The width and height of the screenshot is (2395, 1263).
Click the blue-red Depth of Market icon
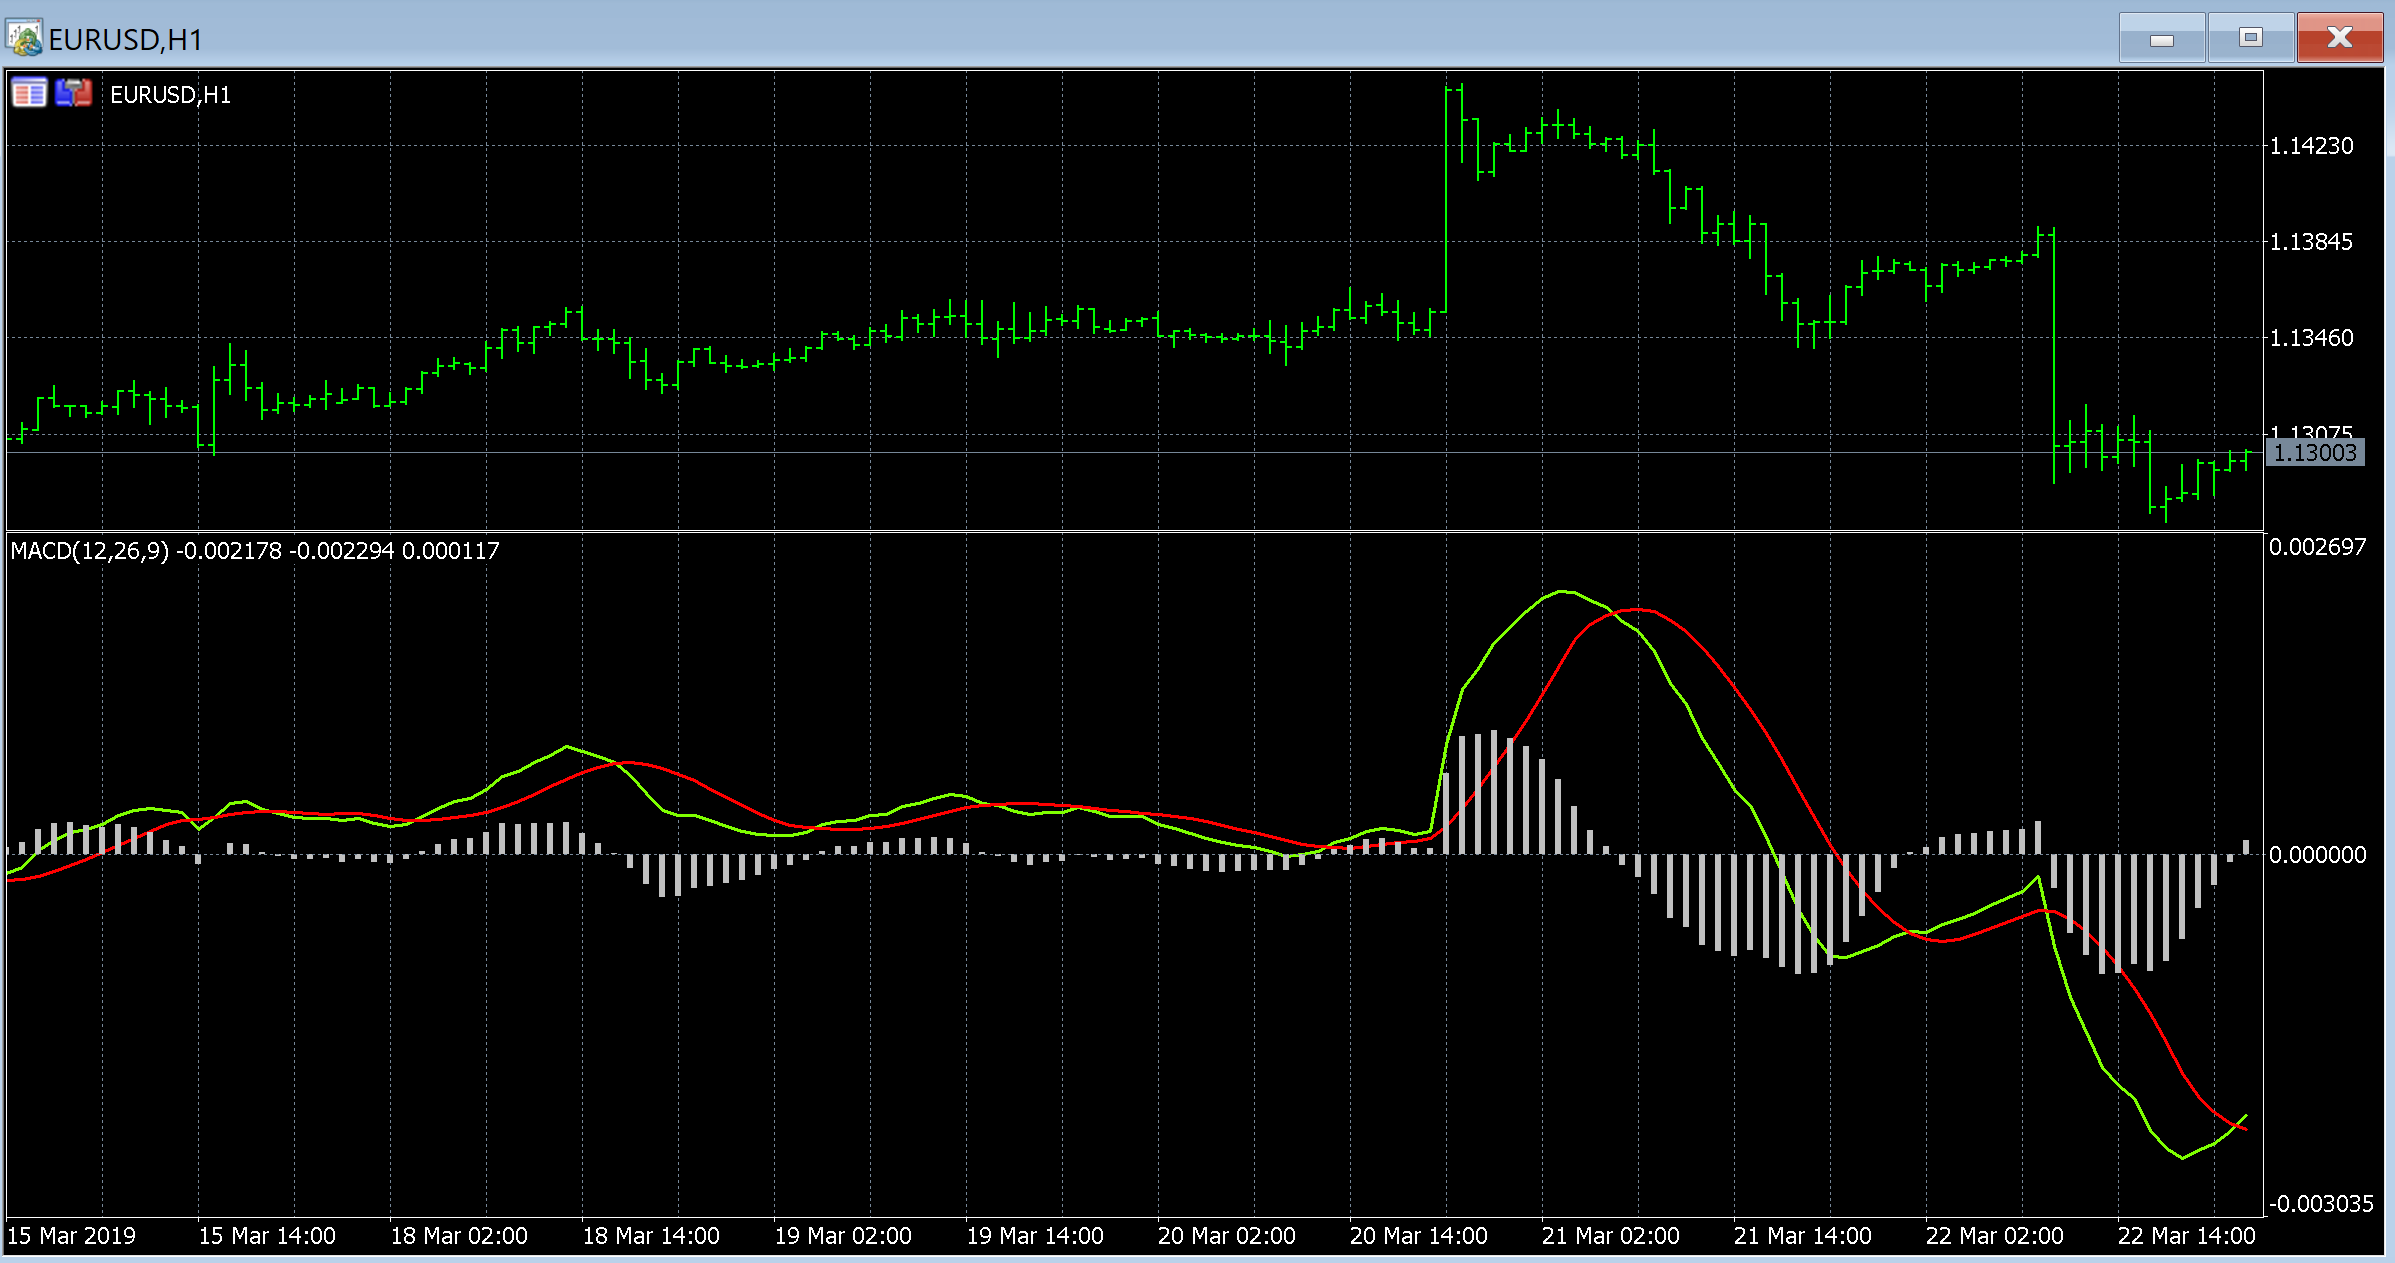pyautogui.click(x=73, y=94)
